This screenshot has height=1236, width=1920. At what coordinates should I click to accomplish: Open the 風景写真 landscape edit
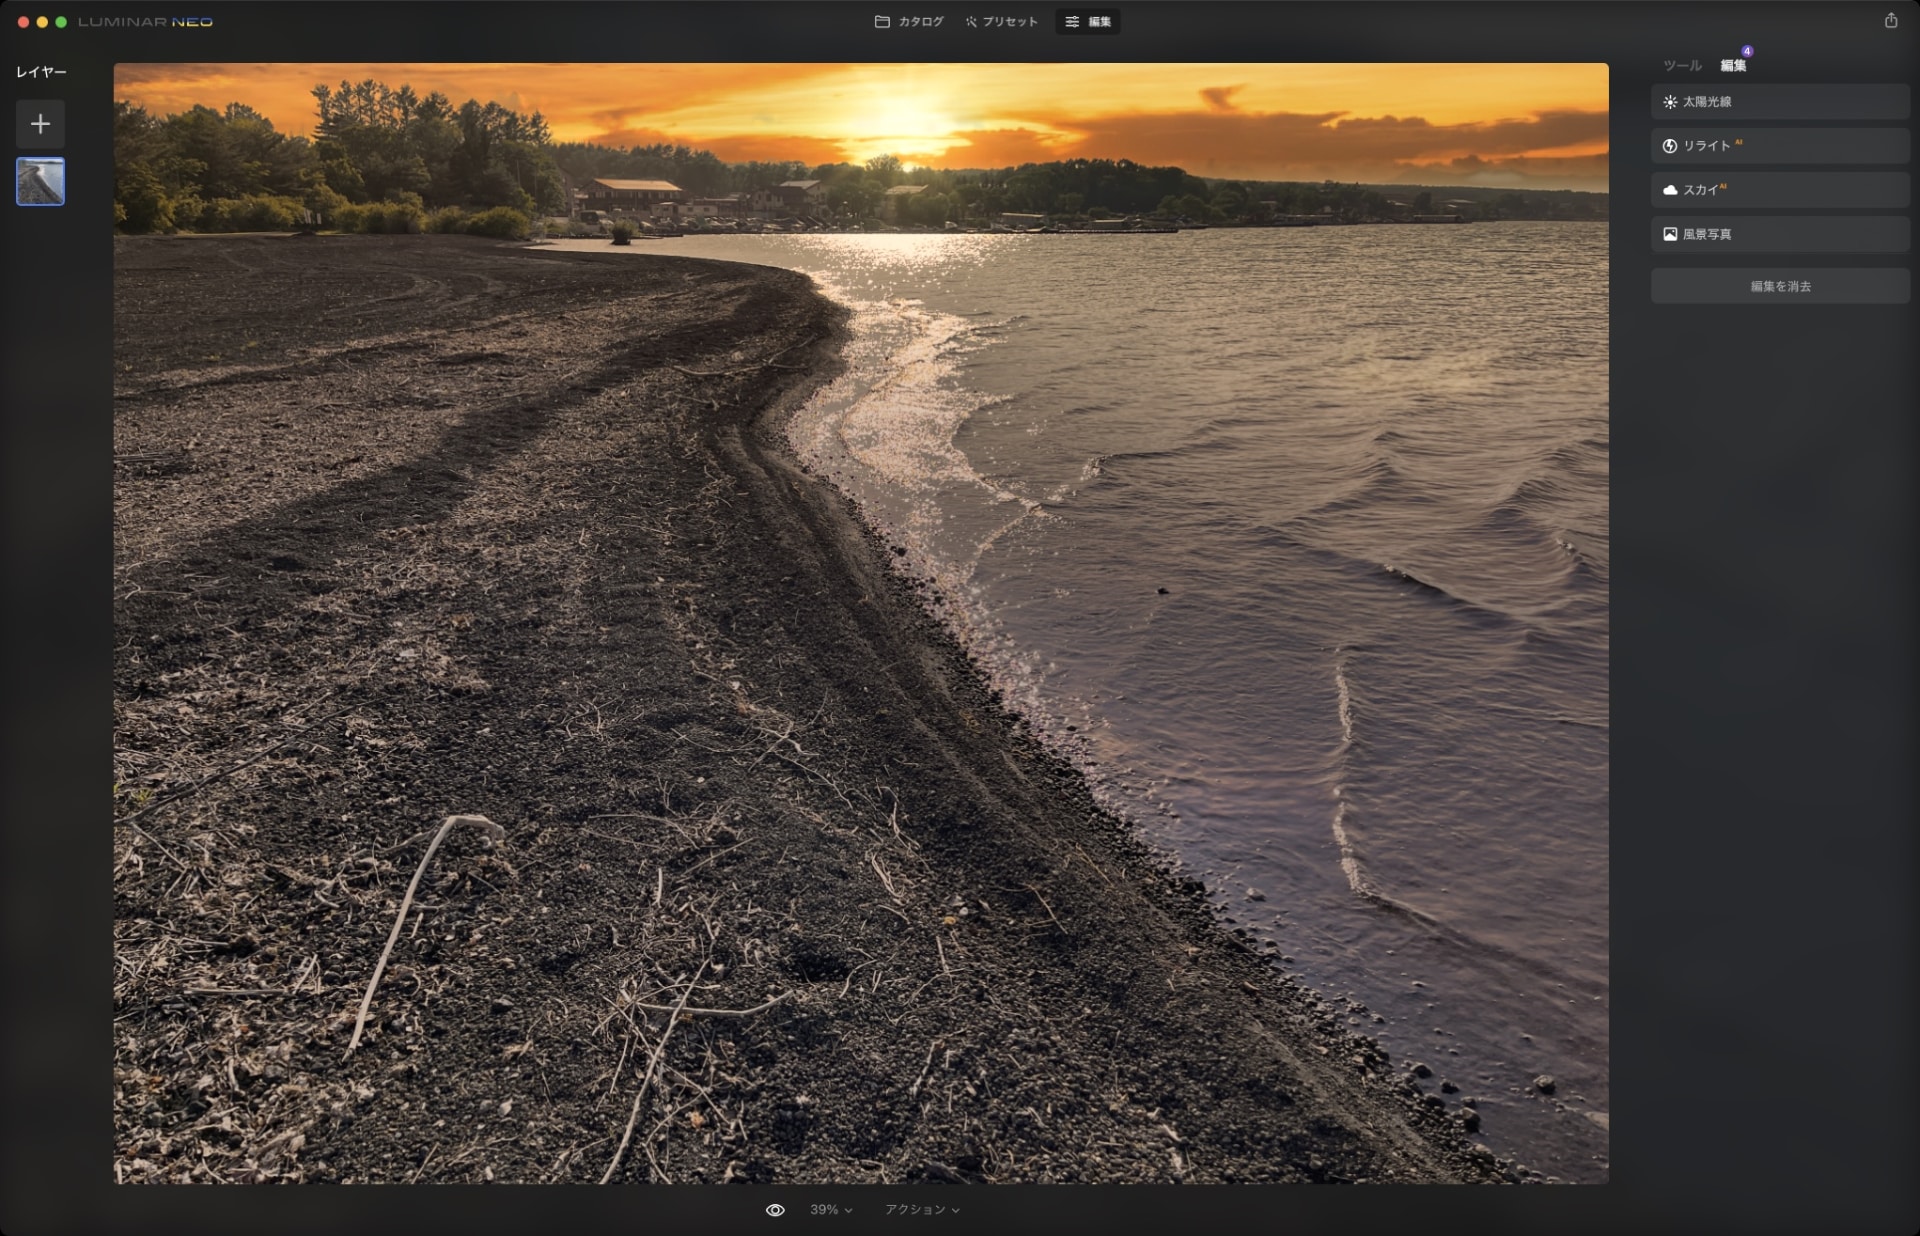(x=1780, y=234)
